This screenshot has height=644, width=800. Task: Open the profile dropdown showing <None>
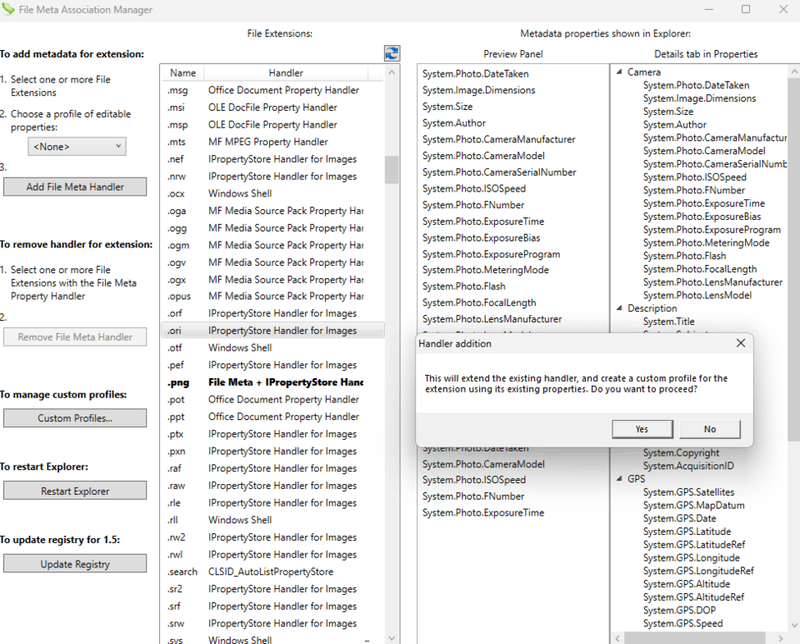[x=77, y=146]
